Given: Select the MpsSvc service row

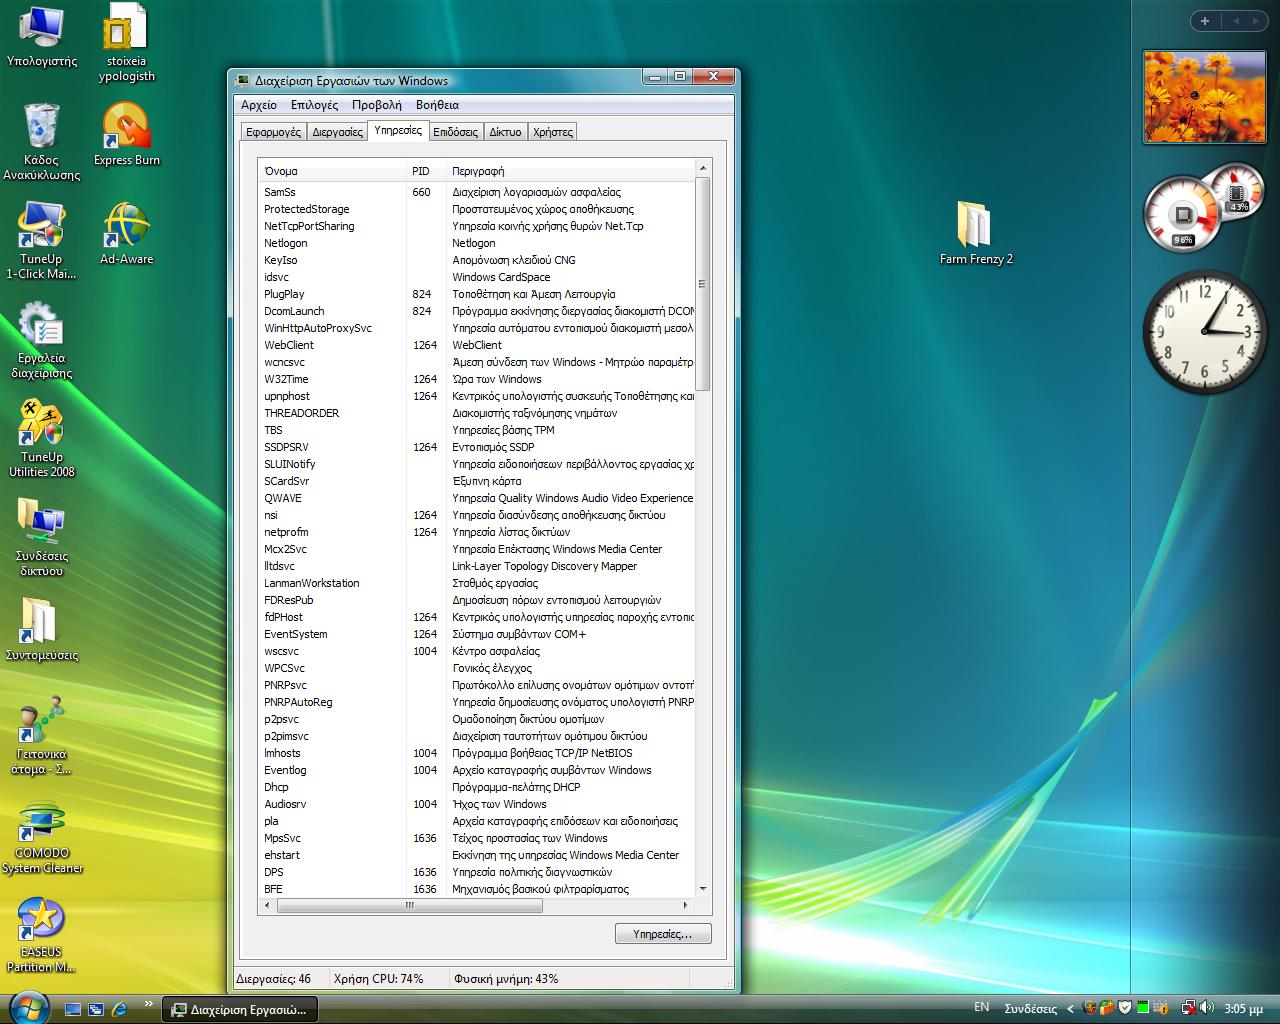Looking at the screenshot, I should (x=477, y=838).
